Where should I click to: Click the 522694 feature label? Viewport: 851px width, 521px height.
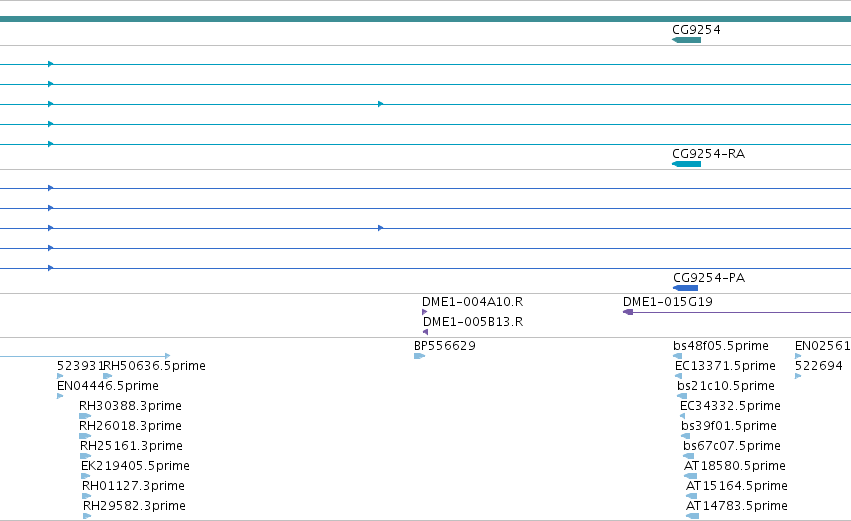tap(818, 366)
